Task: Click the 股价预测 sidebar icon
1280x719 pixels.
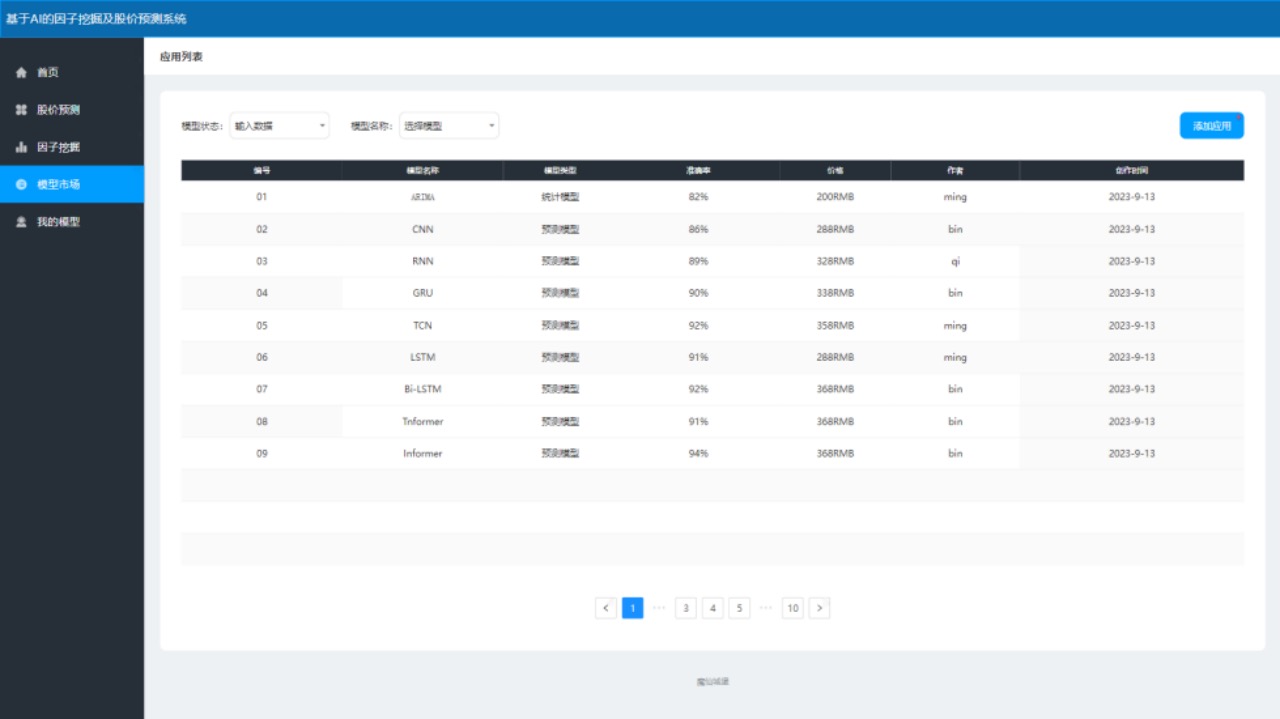Action: (x=21, y=110)
